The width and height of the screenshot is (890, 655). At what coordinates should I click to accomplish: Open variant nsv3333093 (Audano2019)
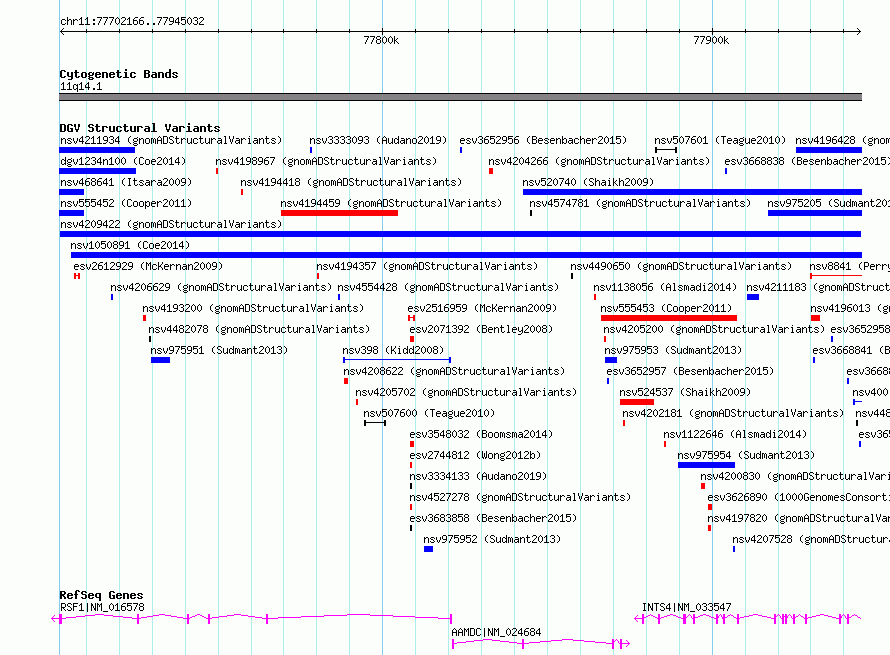tap(378, 140)
